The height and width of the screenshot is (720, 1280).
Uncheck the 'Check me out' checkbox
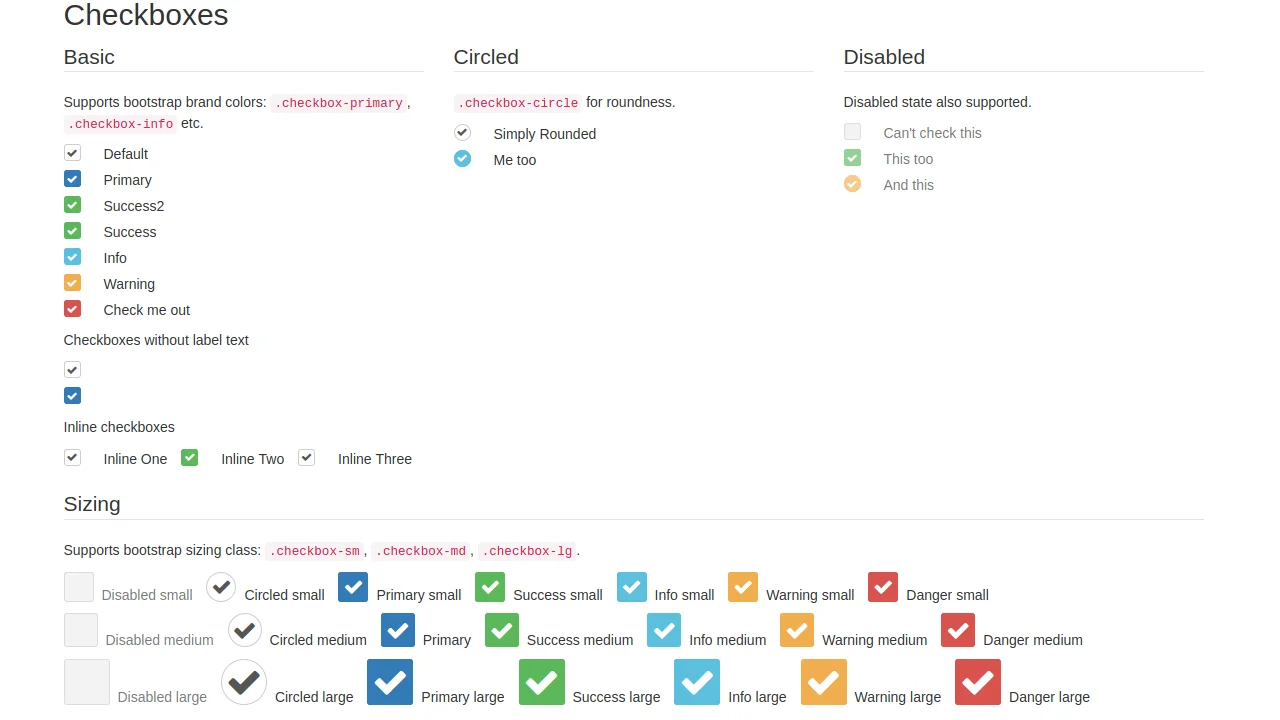pos(72,309)
